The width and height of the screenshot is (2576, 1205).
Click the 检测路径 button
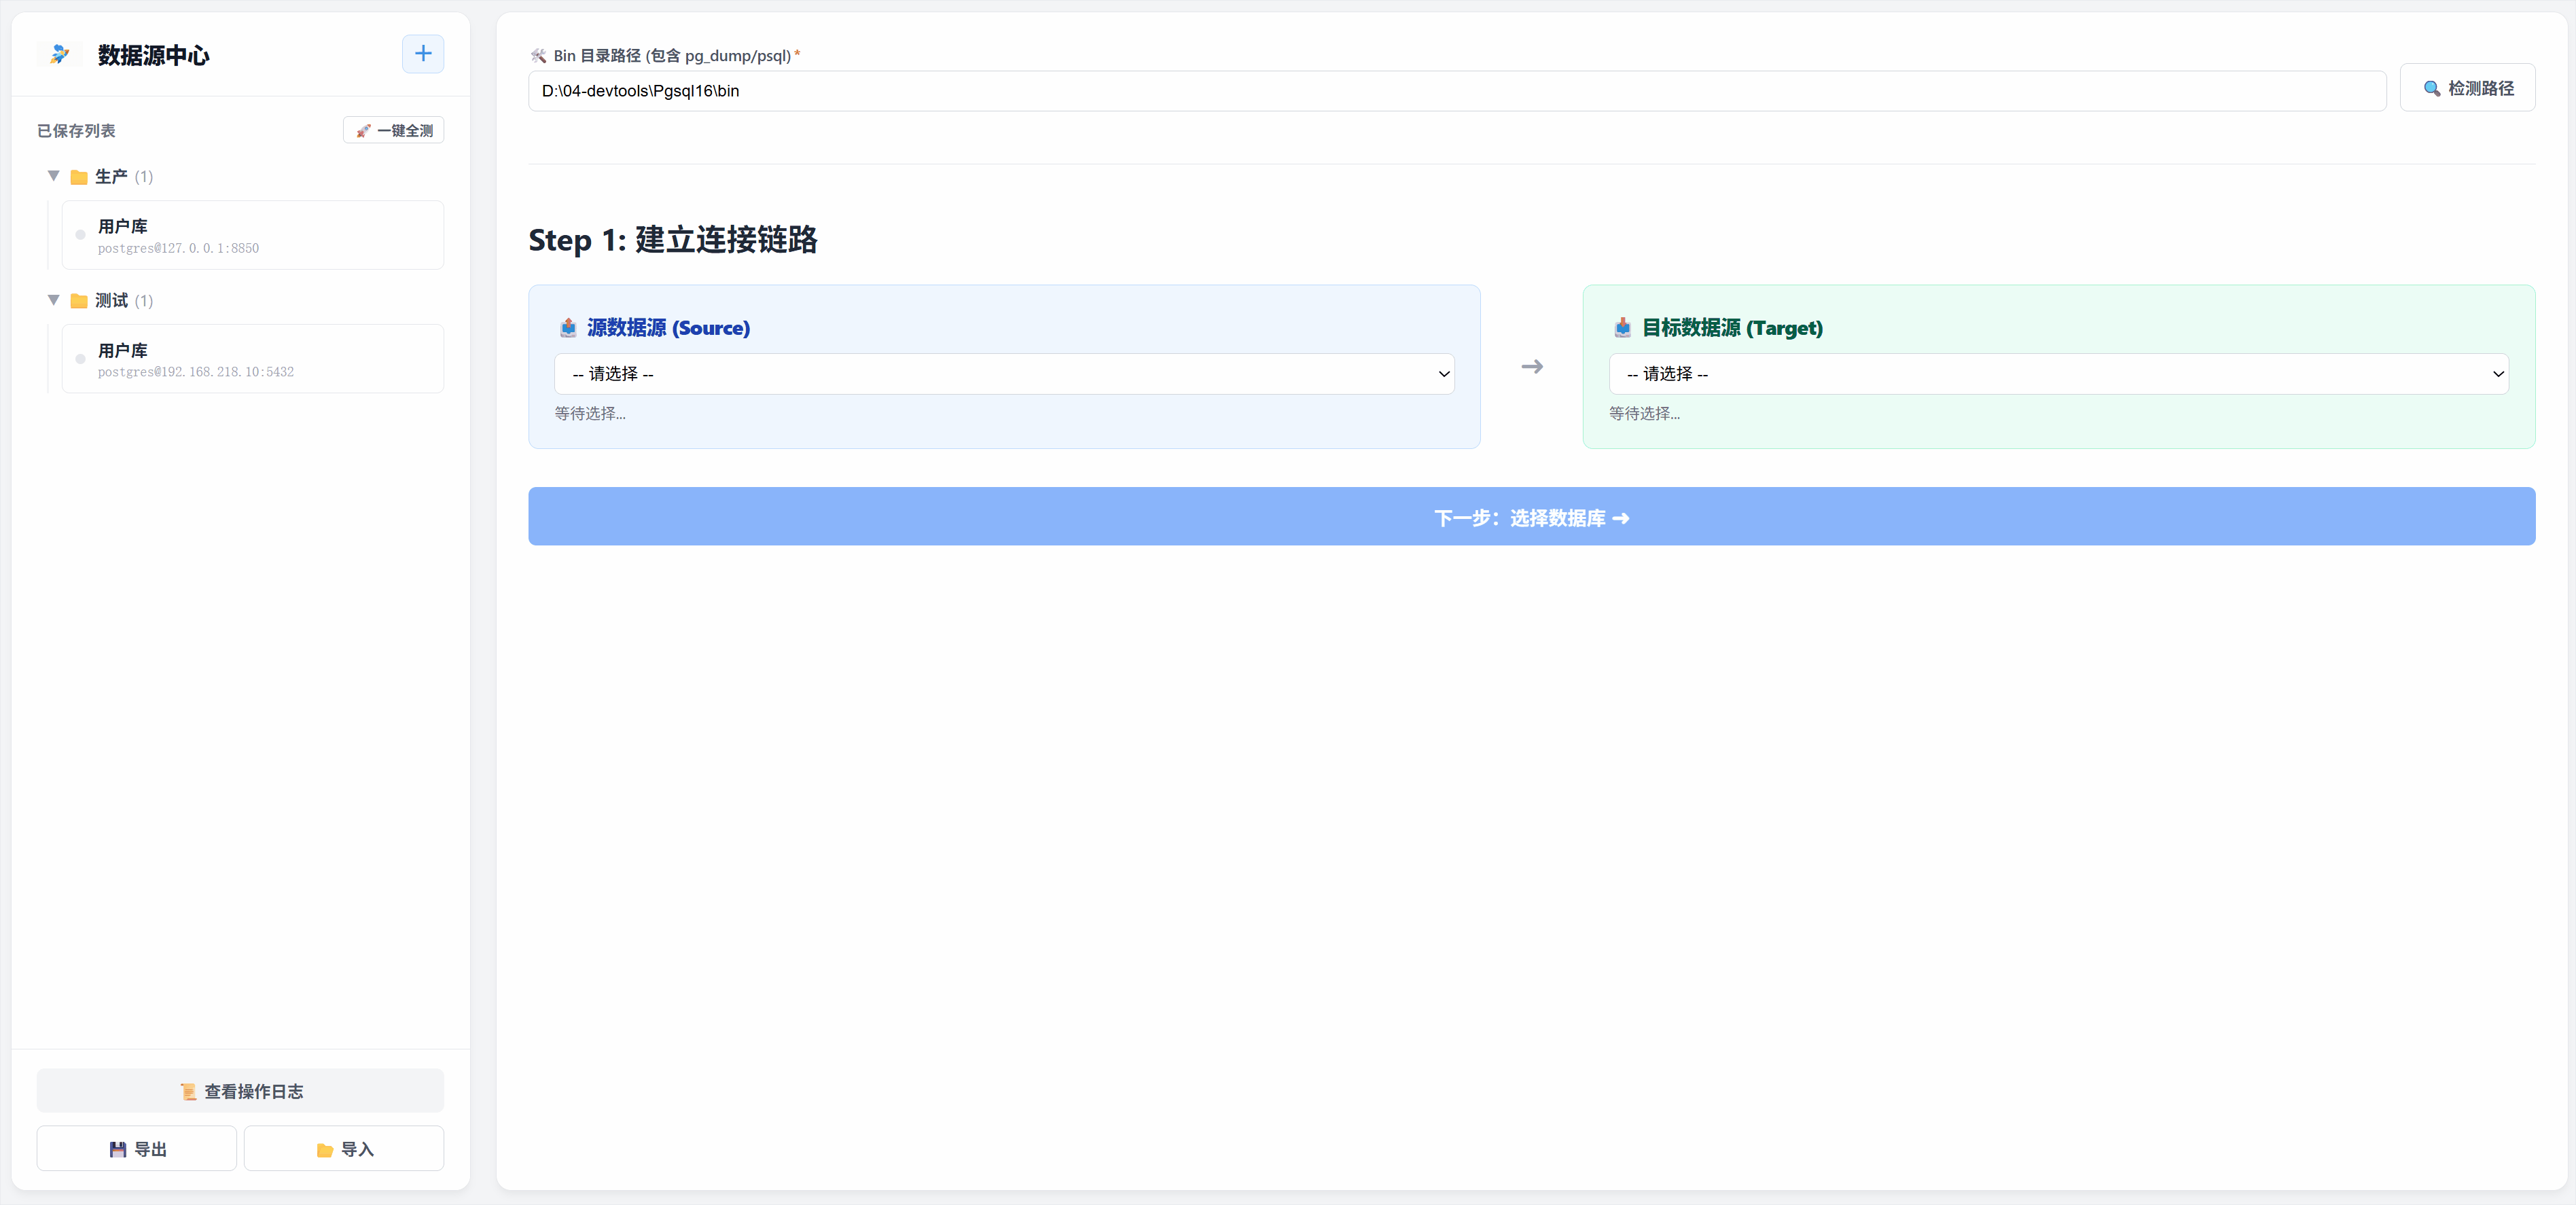point(2467,88)
